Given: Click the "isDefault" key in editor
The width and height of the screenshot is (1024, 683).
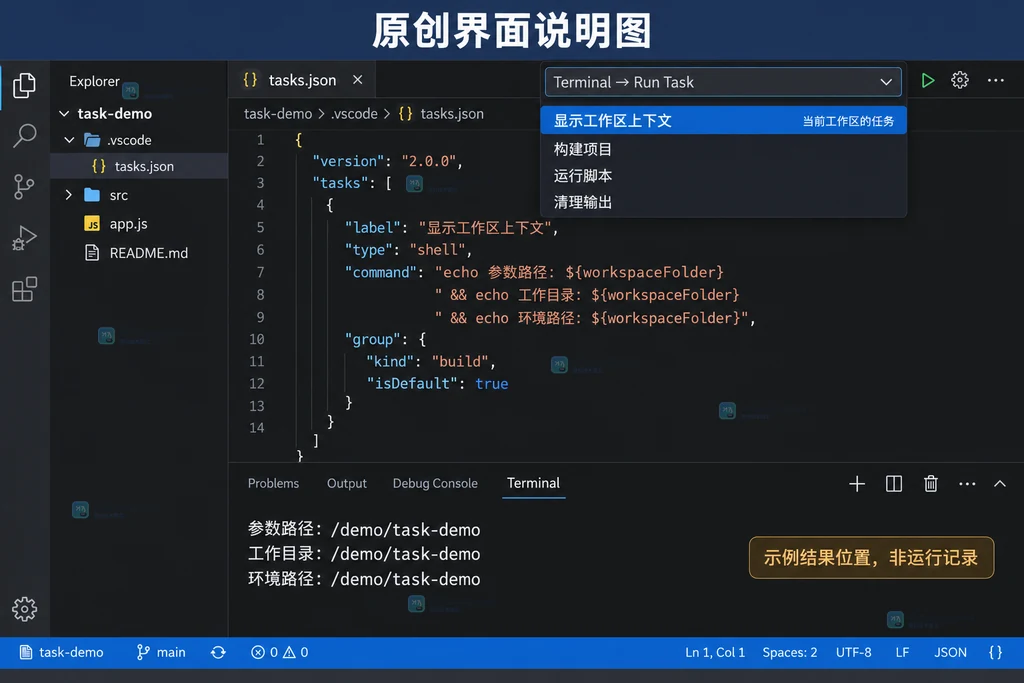Looking at the screenshot, I should (x=411, y=384).
